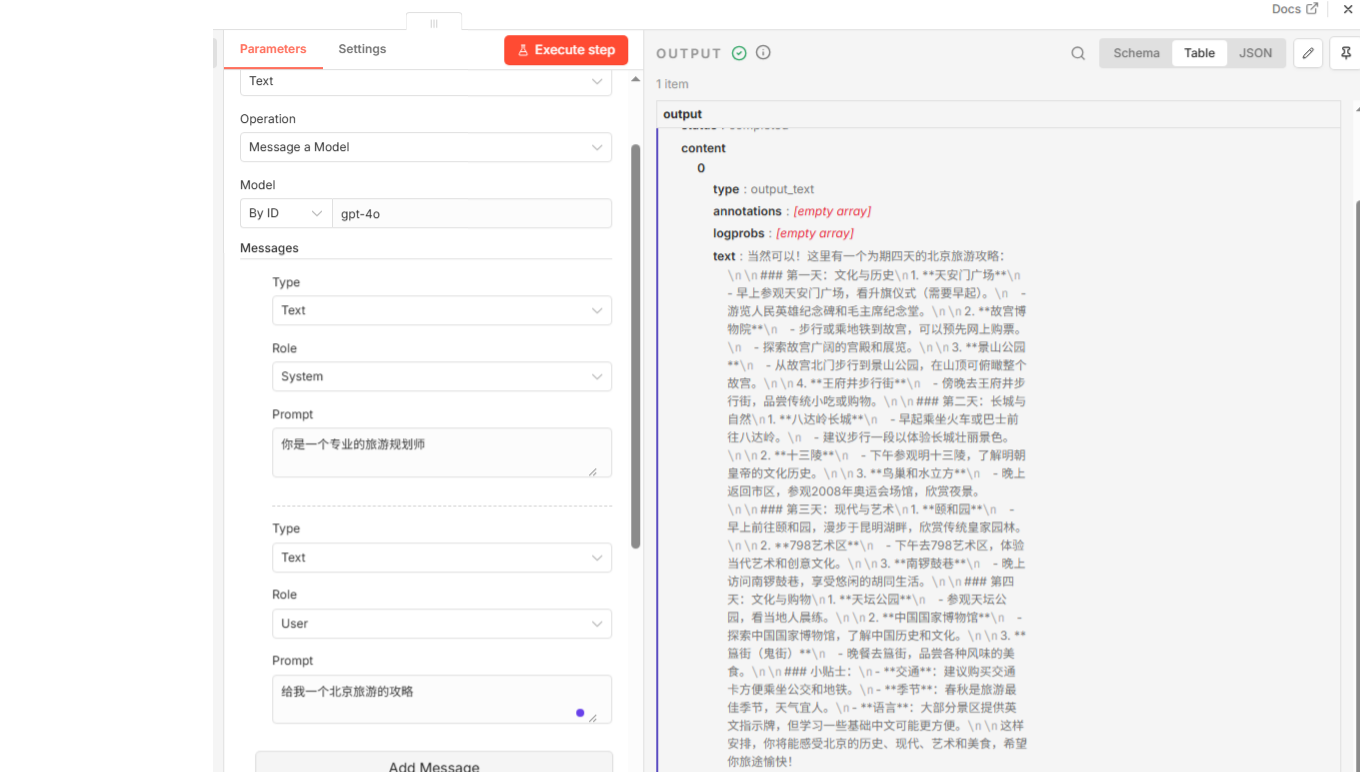Open the first message Type dropdown
Screen dimensions: 1360x772
coord(442,310)
